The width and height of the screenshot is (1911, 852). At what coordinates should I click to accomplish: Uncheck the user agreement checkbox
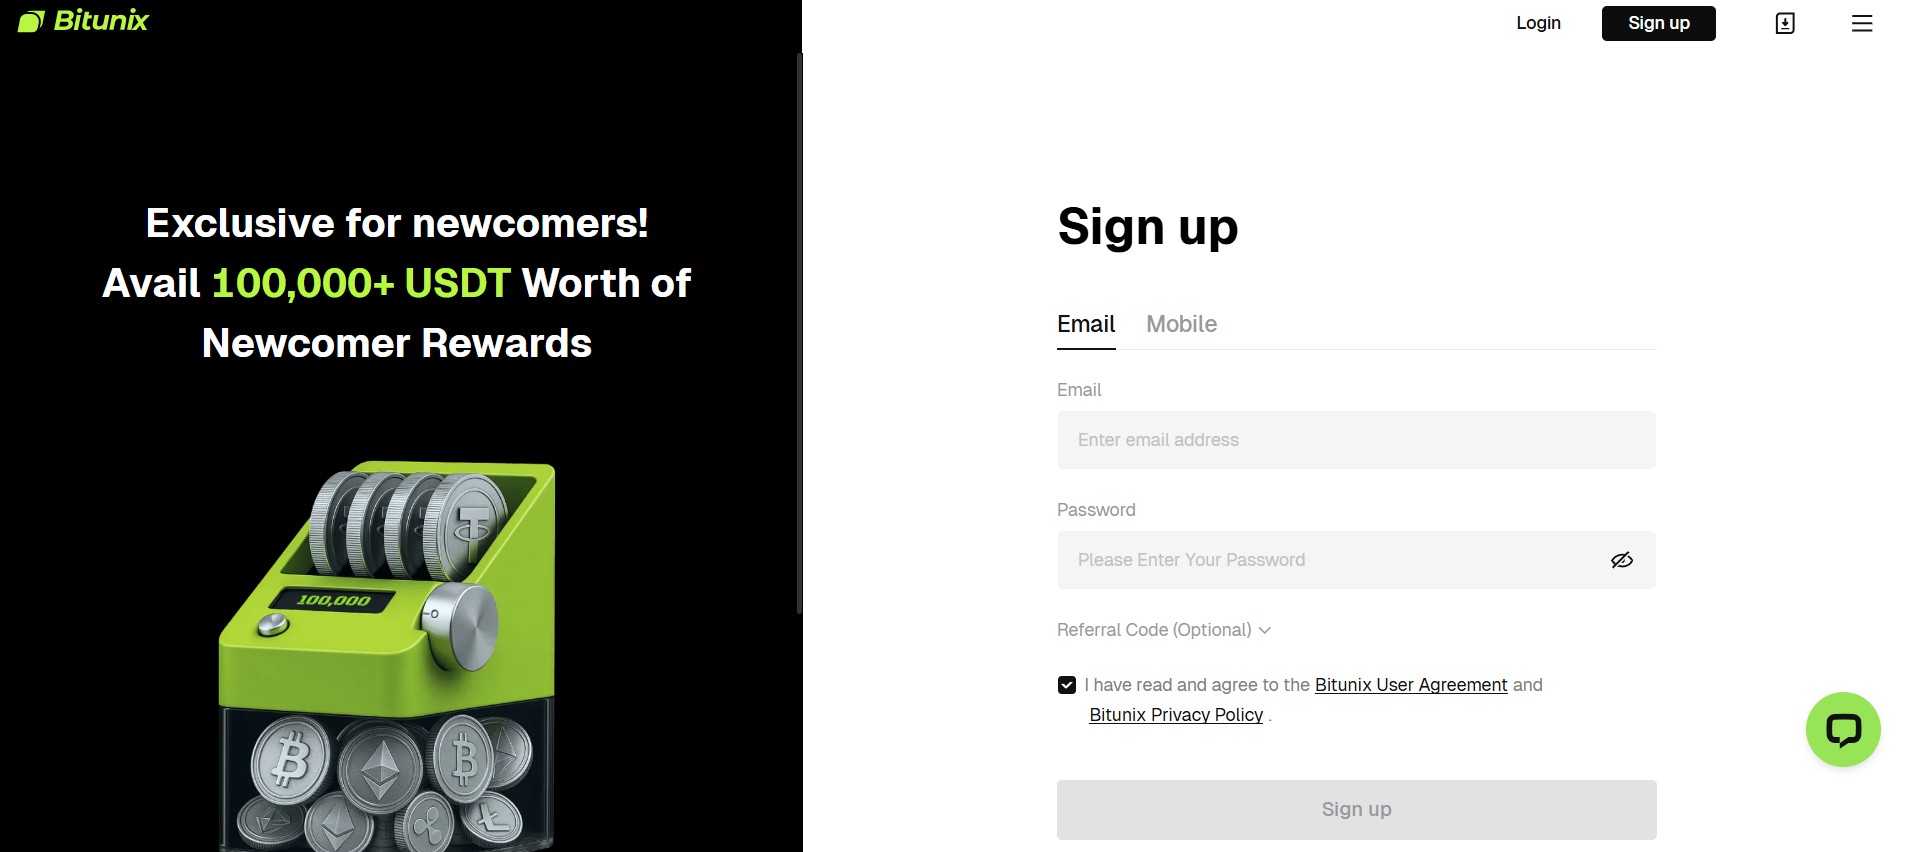coord(1066,684)
